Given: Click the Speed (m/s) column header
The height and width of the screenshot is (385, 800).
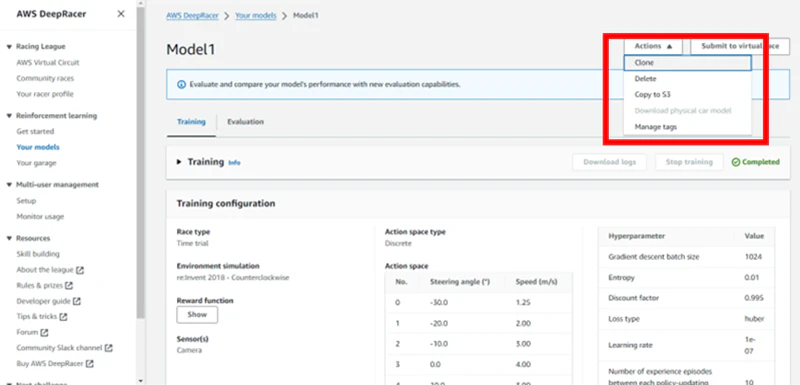Looking at the screenshot, I should [x=536, y=282].
